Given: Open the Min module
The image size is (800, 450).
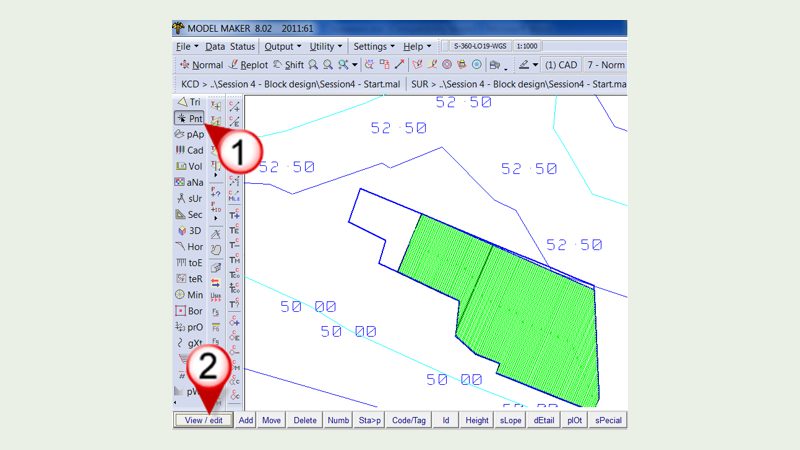Looking at the screenshot, I should coord(189,295).
